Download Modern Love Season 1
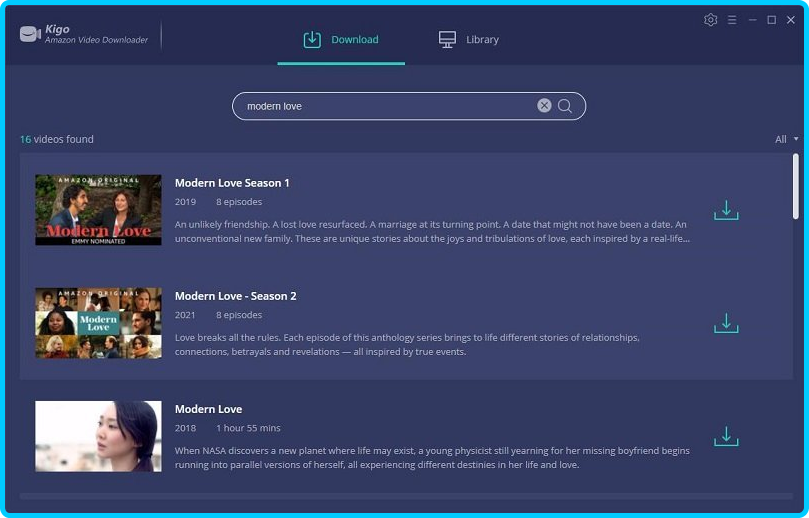The width and height of the screenshot is (809, 518). tap(726, 210)
